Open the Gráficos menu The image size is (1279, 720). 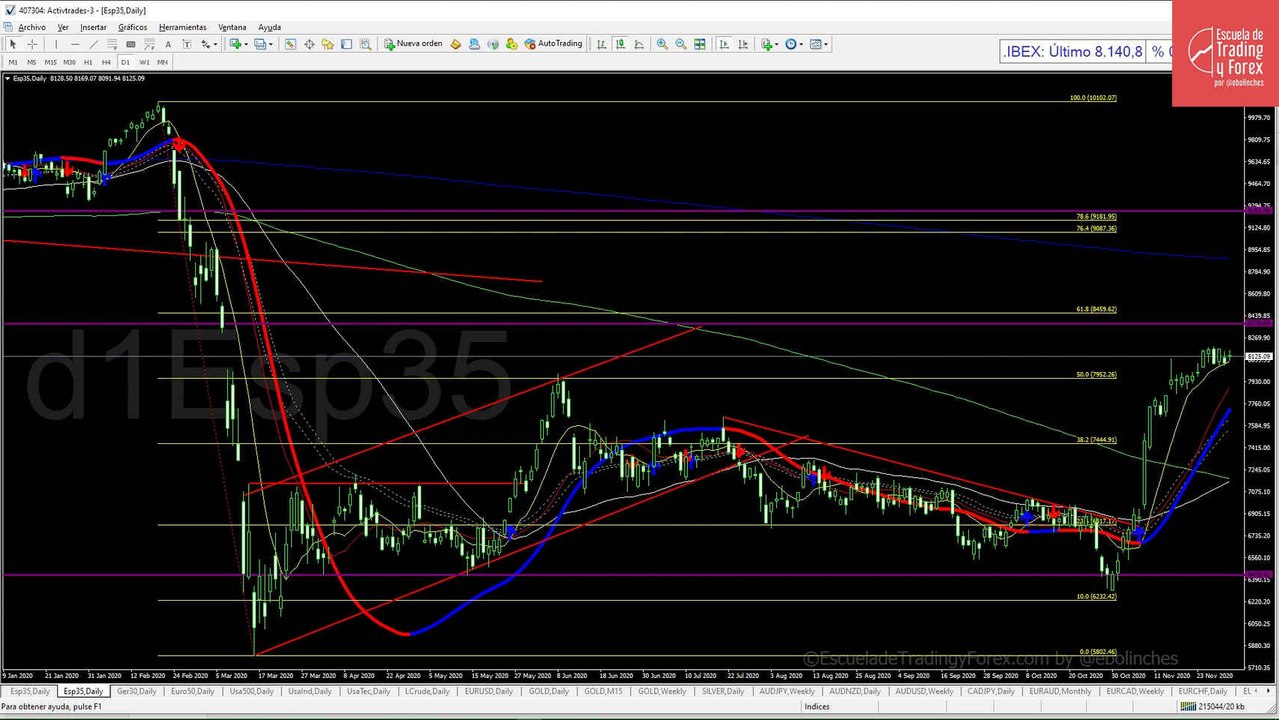(x=132, y=27)
